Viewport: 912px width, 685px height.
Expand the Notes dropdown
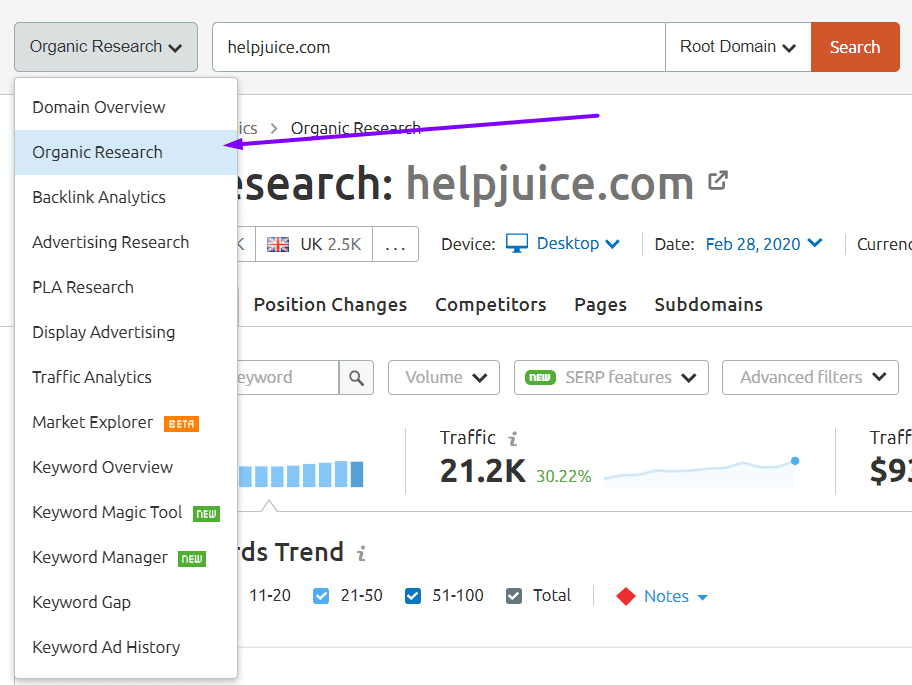(x=675, y=597)
